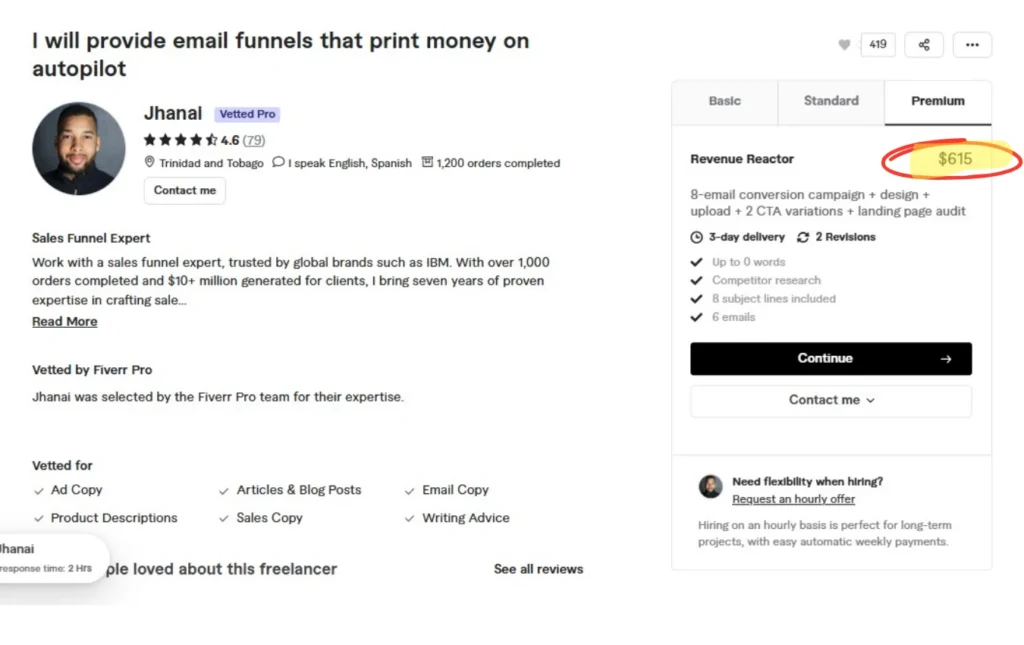This screenshot has height=645, width=1024.
Task: Expand description with Read More
Action: pyautogui.click(x=65, y=322)
